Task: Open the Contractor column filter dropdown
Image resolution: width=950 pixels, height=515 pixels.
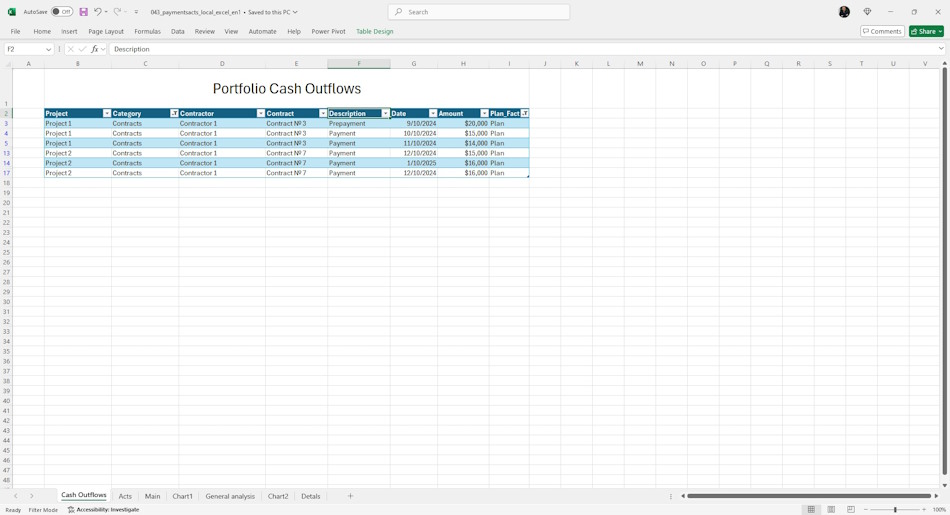Action: (x=261, y=113)
